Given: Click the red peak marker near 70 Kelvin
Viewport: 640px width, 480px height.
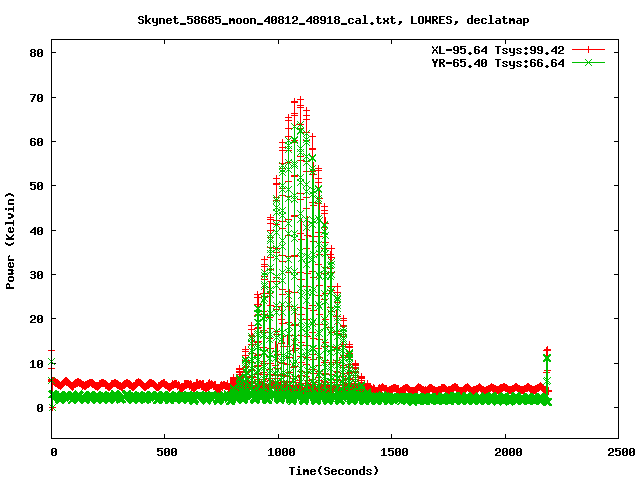Looking at the screenshot, I should [x=300, y=100].
